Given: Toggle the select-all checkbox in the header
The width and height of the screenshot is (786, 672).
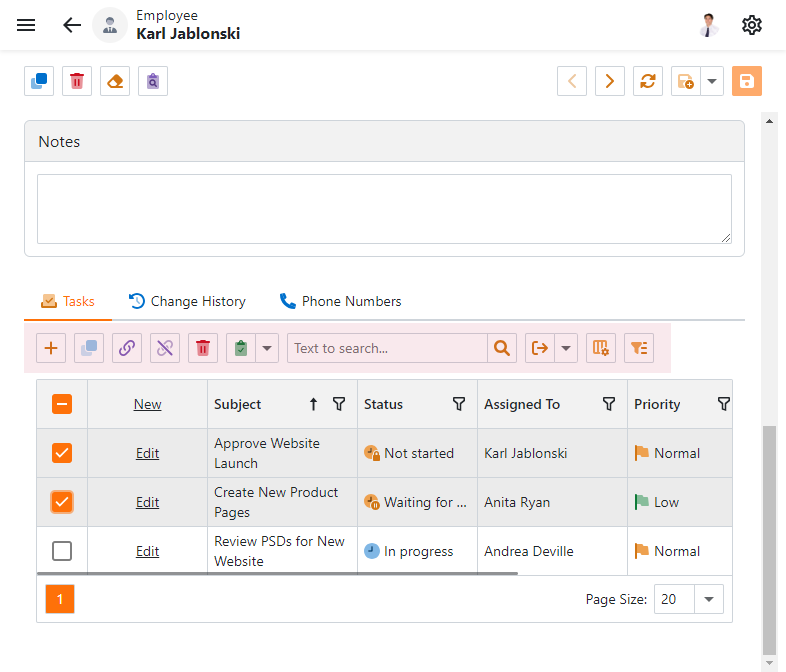Looking at the screenshot, I should click(62, 404).
